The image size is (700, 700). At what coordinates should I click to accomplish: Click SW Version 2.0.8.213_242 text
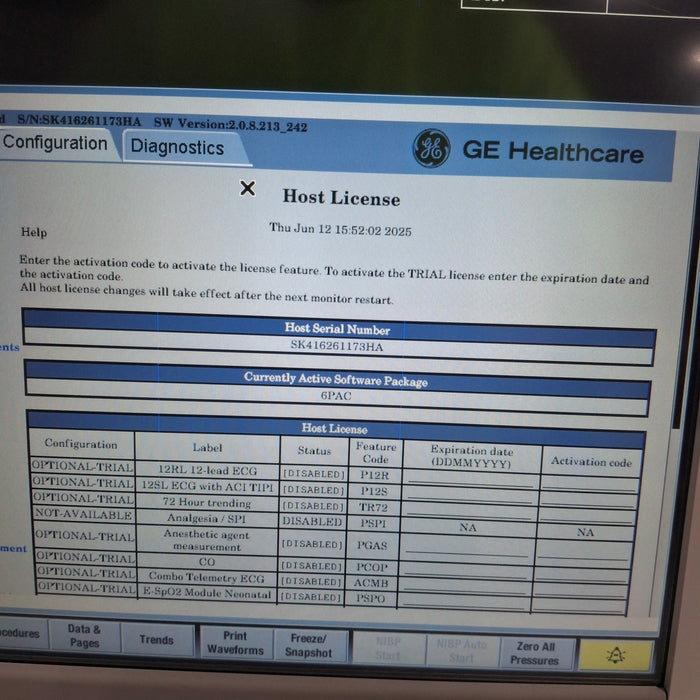pos(230,125)
